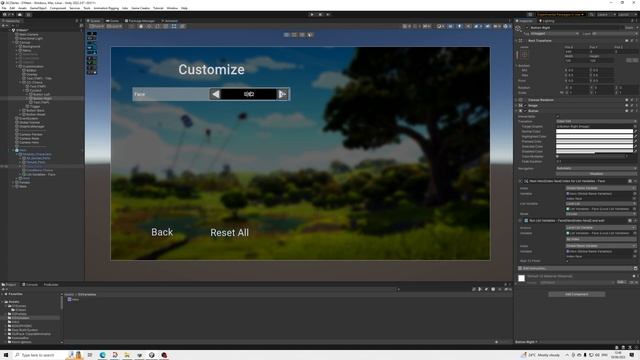Image resolution: width=640 pixels, height=360 pixels.
Task: Collapse the Customization object in Hierarchy
Action: pyautogui.click(x=17, y=67)
